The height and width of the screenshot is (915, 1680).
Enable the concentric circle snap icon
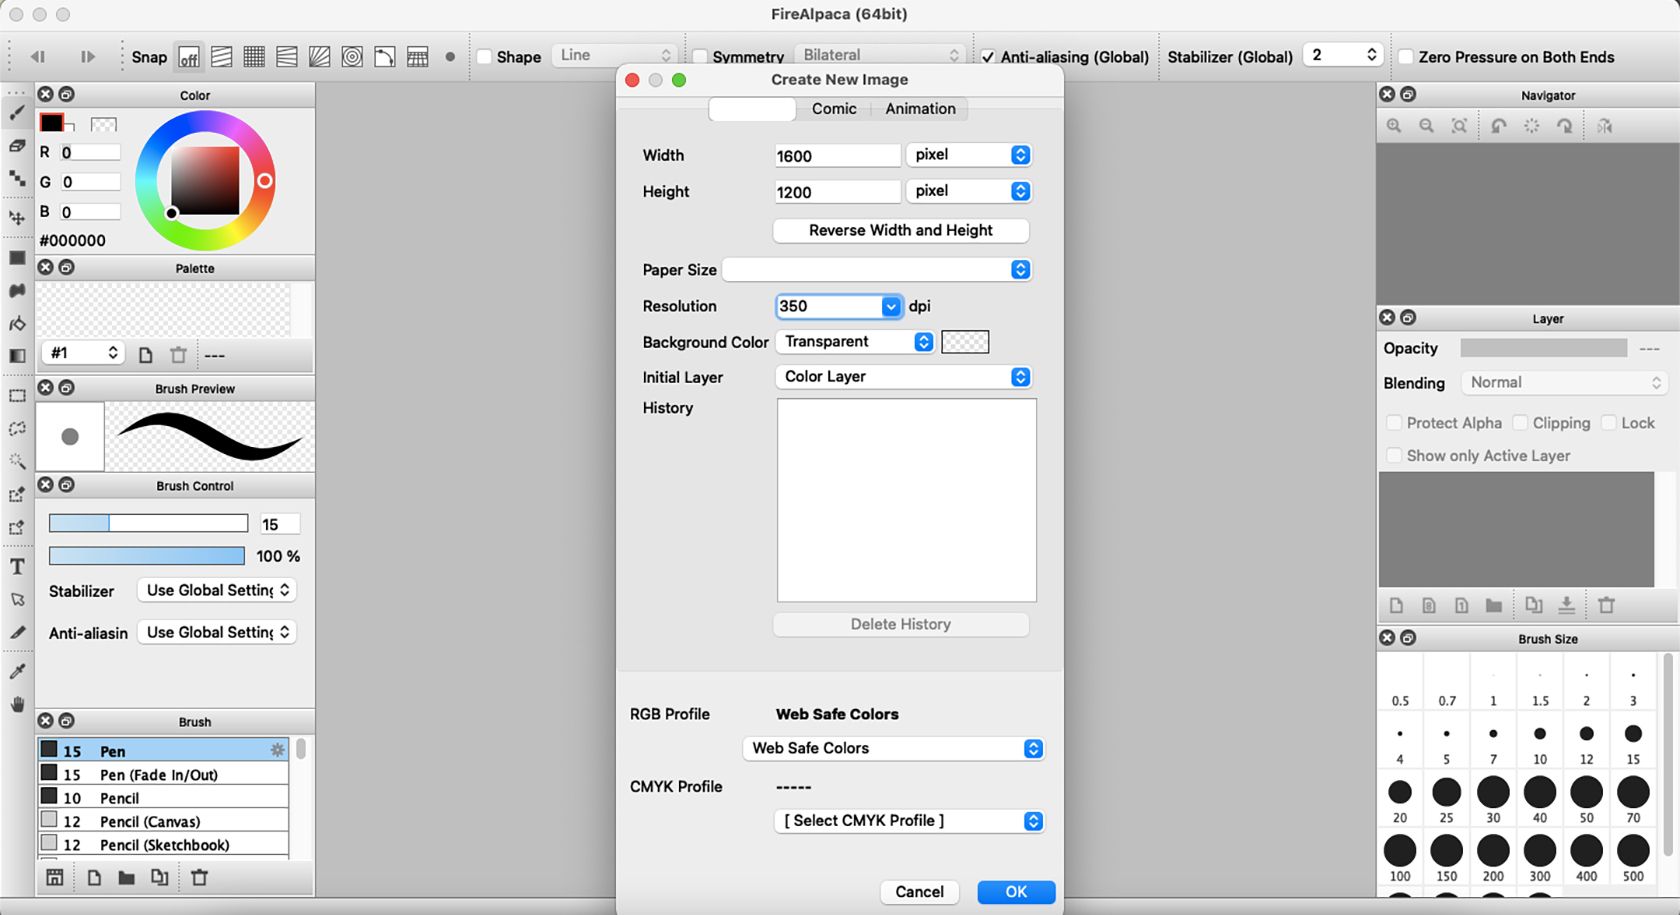352,57
